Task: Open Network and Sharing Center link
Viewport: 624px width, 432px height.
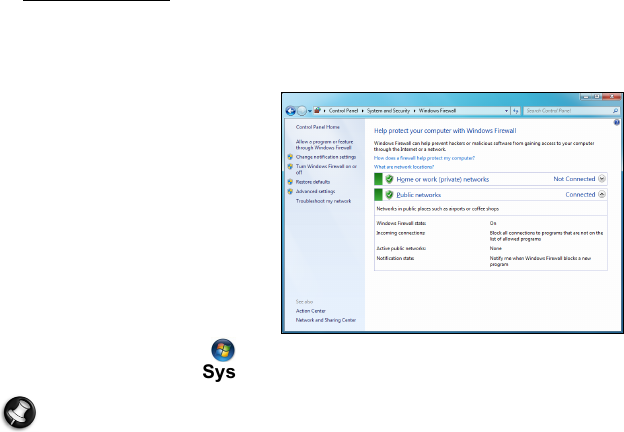Action: 326,320
